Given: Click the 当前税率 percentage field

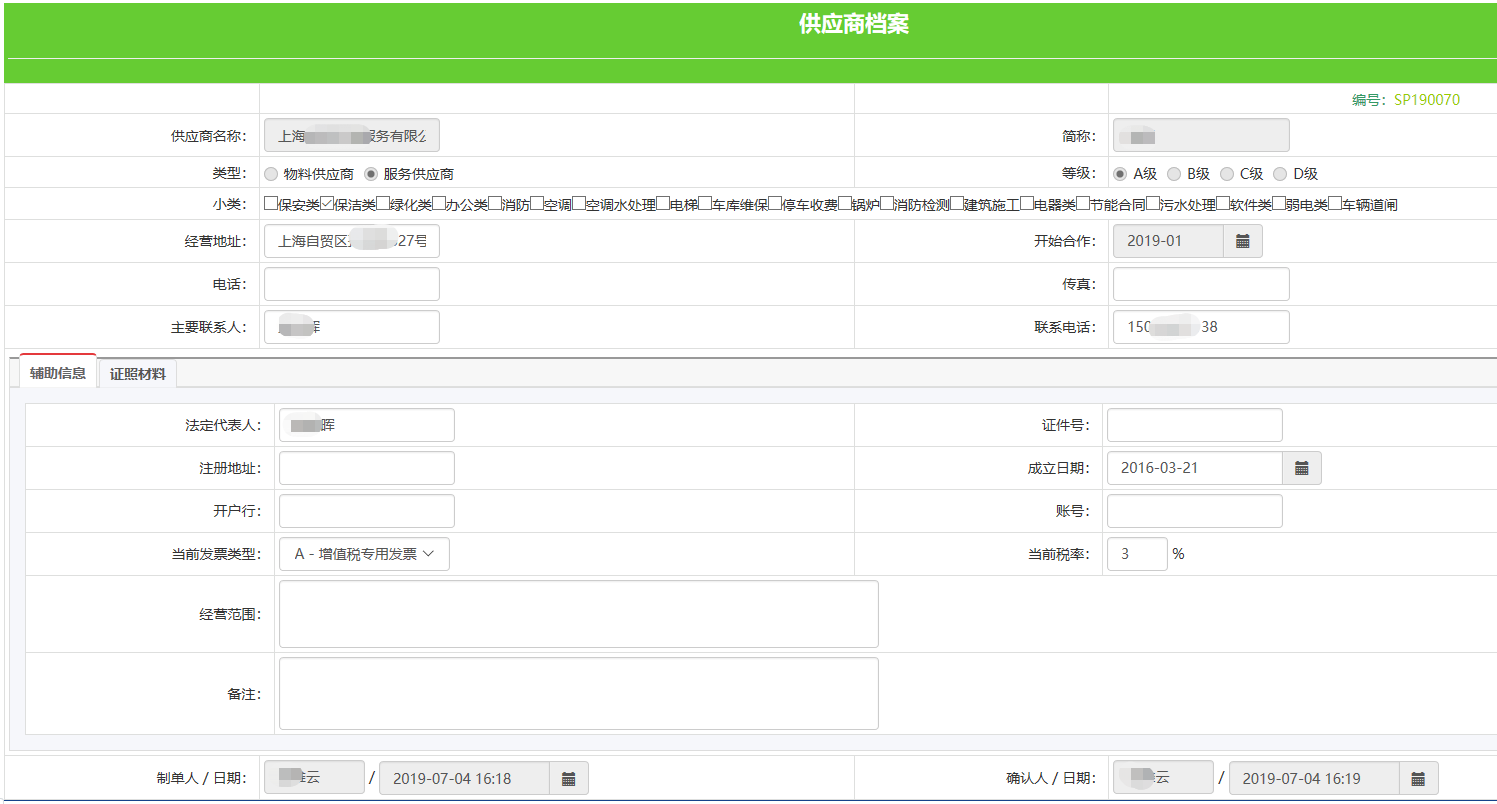Looking at the screenshot, I should click(x=1136, y=554).
